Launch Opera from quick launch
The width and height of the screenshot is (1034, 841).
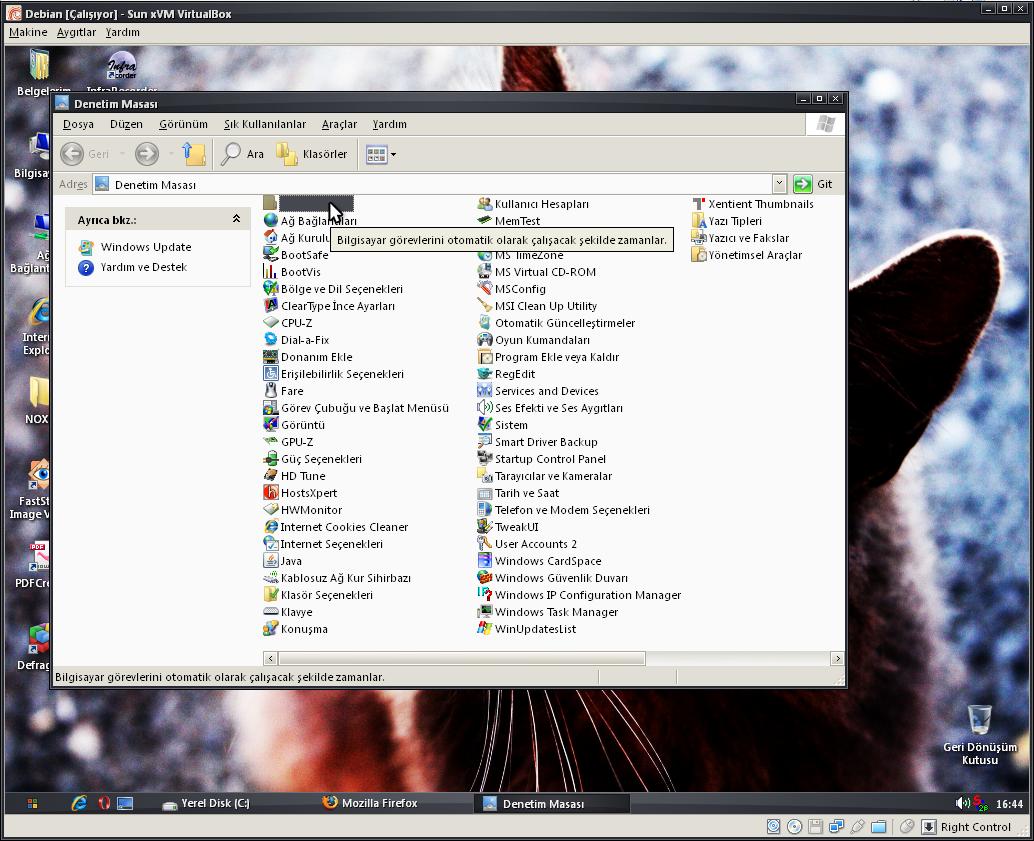point(104,803)
